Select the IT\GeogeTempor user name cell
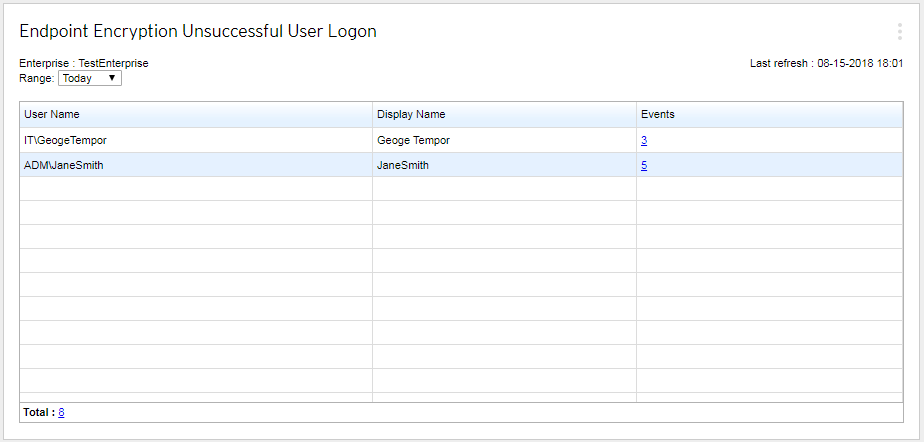Viewport: 924px width, 442px height. 65,141
